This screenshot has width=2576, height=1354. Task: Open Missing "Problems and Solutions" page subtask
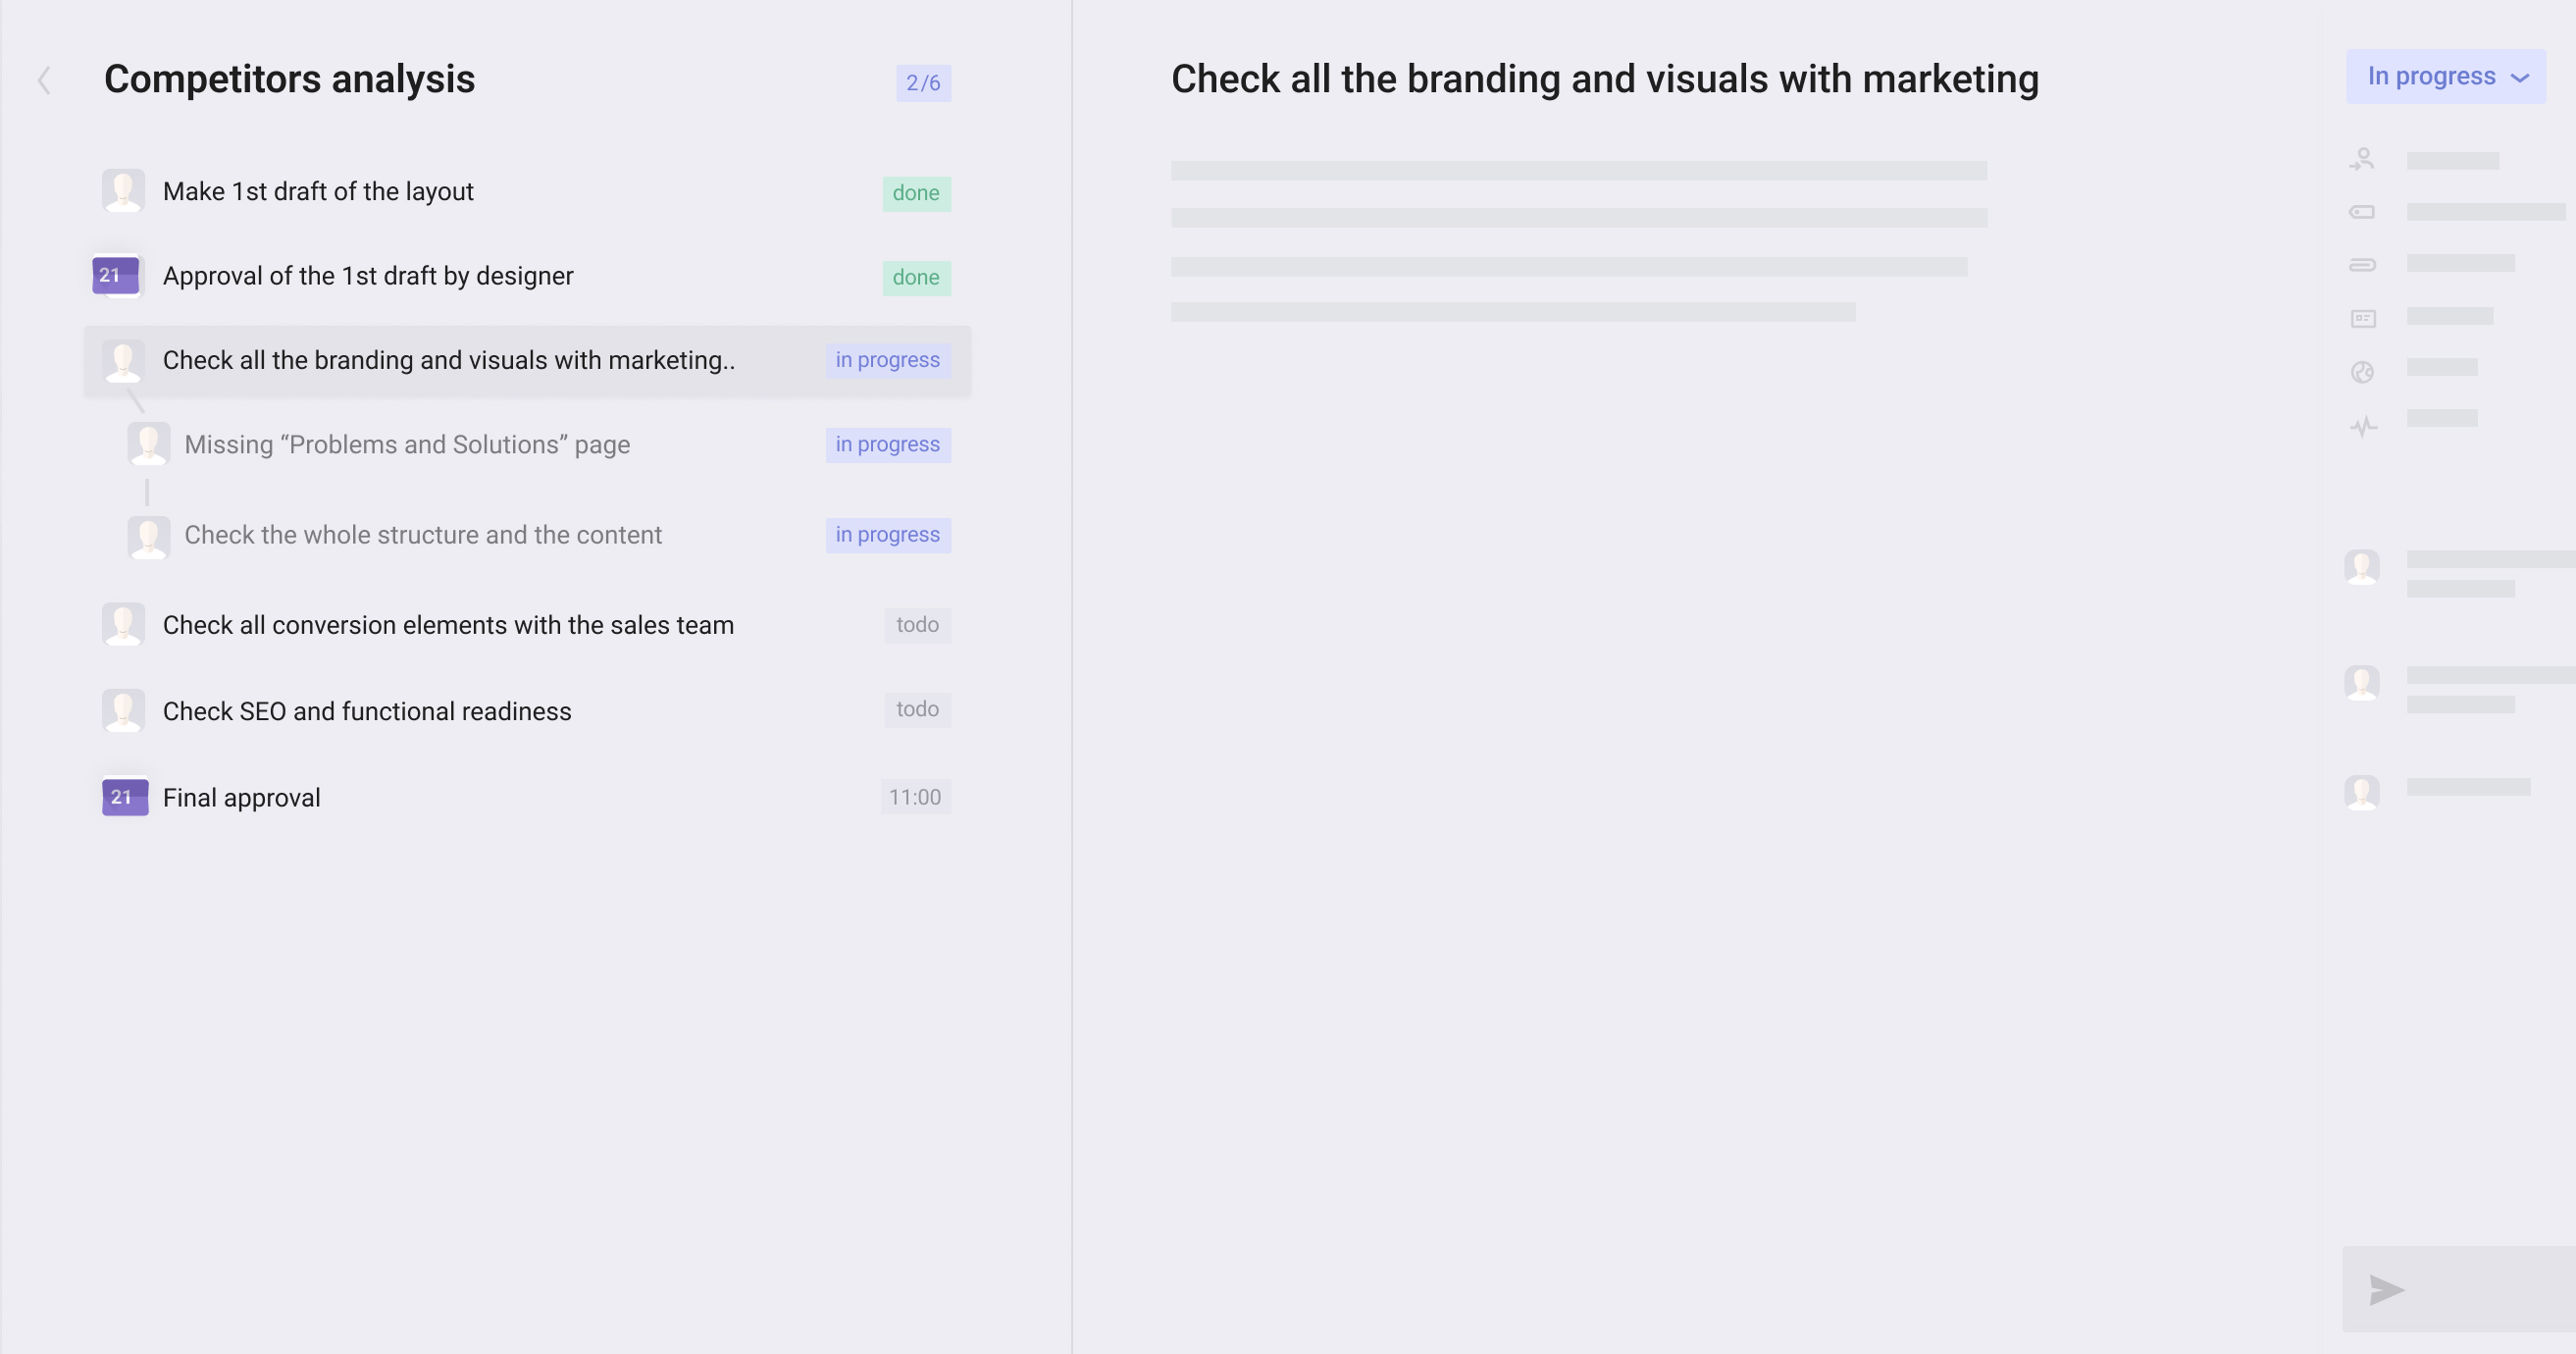pyautogui.click(x=407, y=444)
